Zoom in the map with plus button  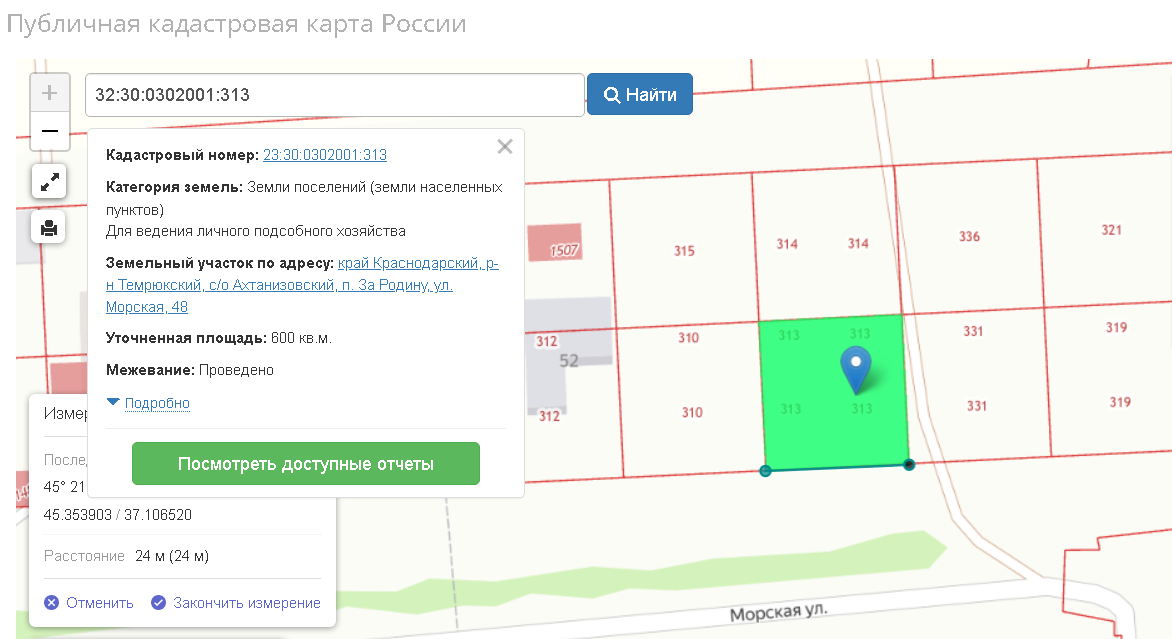[x=49, y=93]
